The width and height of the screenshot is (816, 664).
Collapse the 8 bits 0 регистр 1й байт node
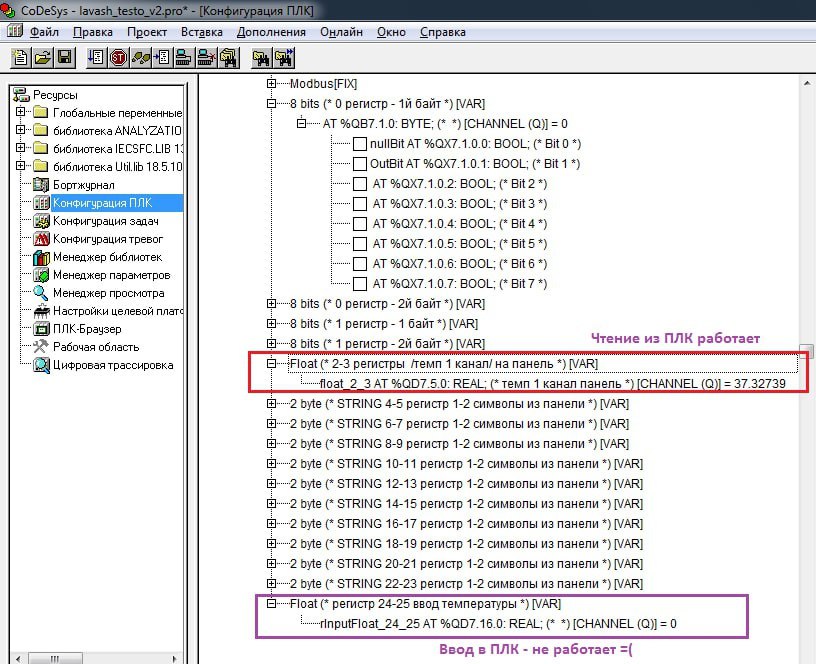(272, 104)
